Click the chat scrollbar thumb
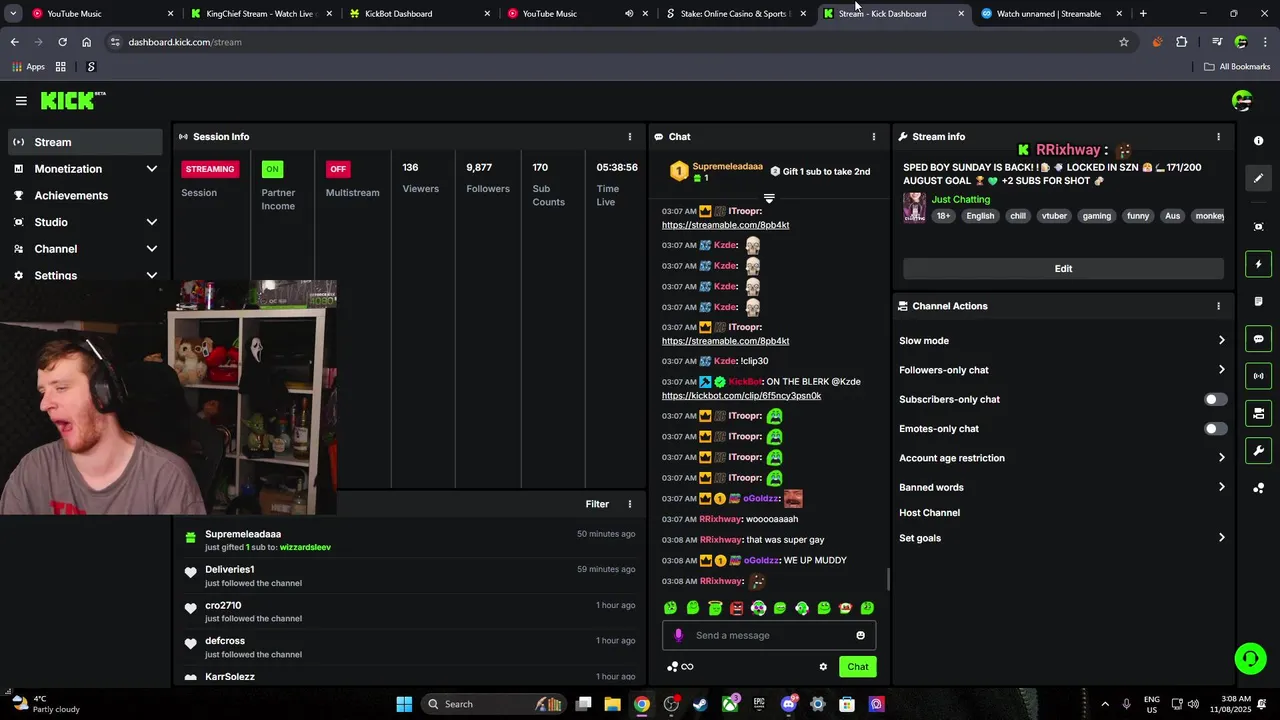Viewport: 1280px width, 720px height. (x=888, y=579)
